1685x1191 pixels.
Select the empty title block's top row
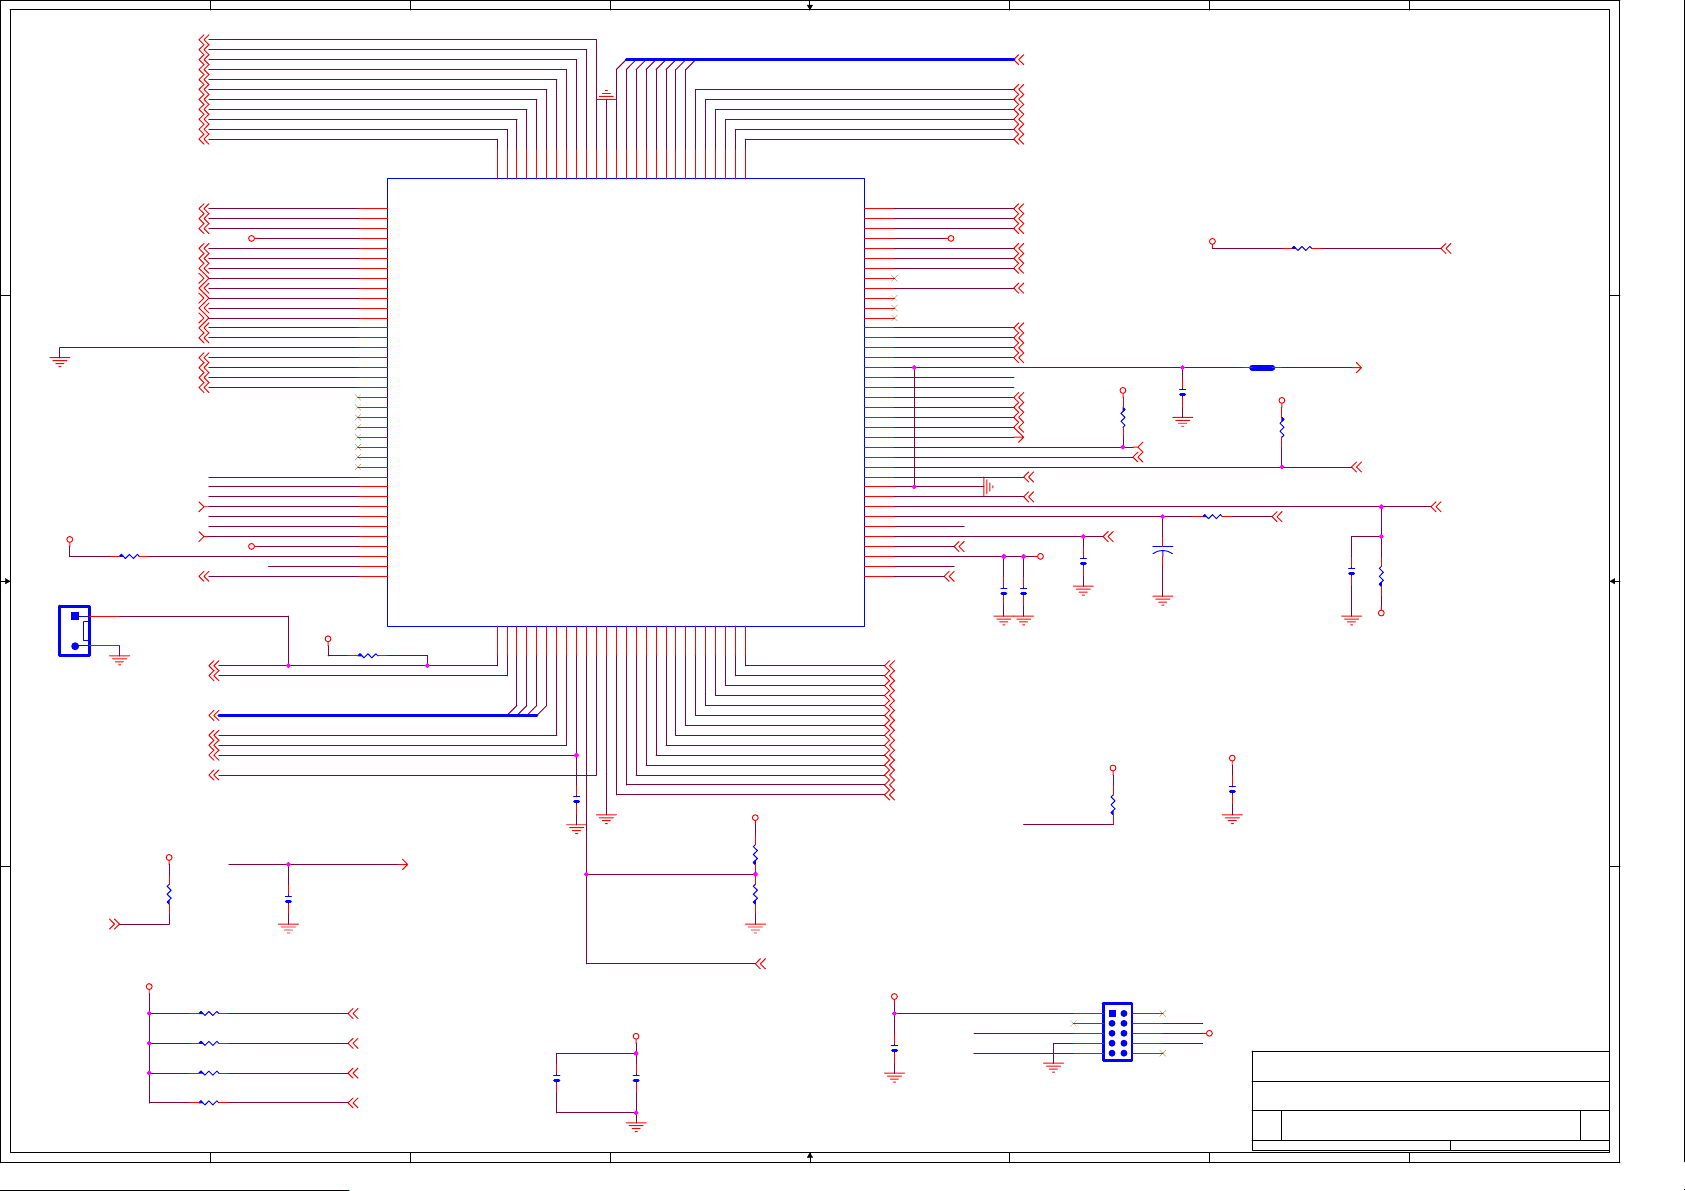[1431, 1066]
